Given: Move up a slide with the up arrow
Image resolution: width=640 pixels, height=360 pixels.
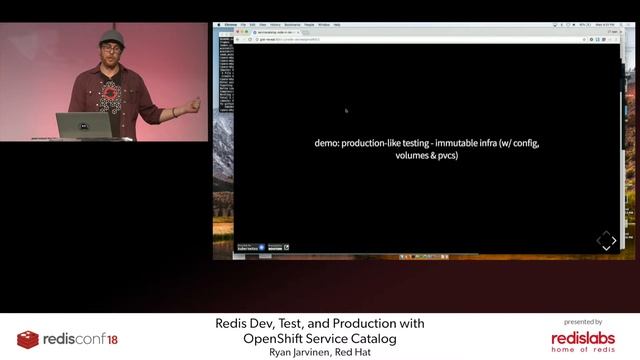Looking at the screenshot, I should click(x=607, y=233).
